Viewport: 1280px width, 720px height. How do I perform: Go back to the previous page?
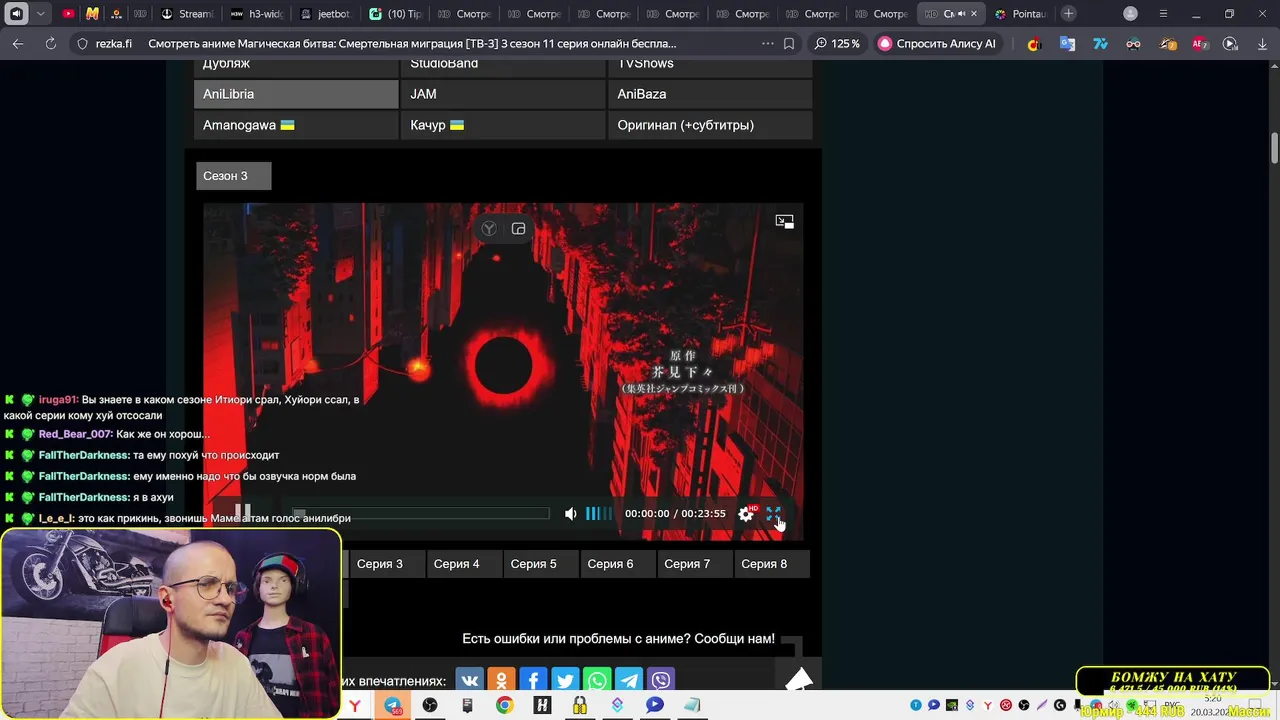pos(18,44)
